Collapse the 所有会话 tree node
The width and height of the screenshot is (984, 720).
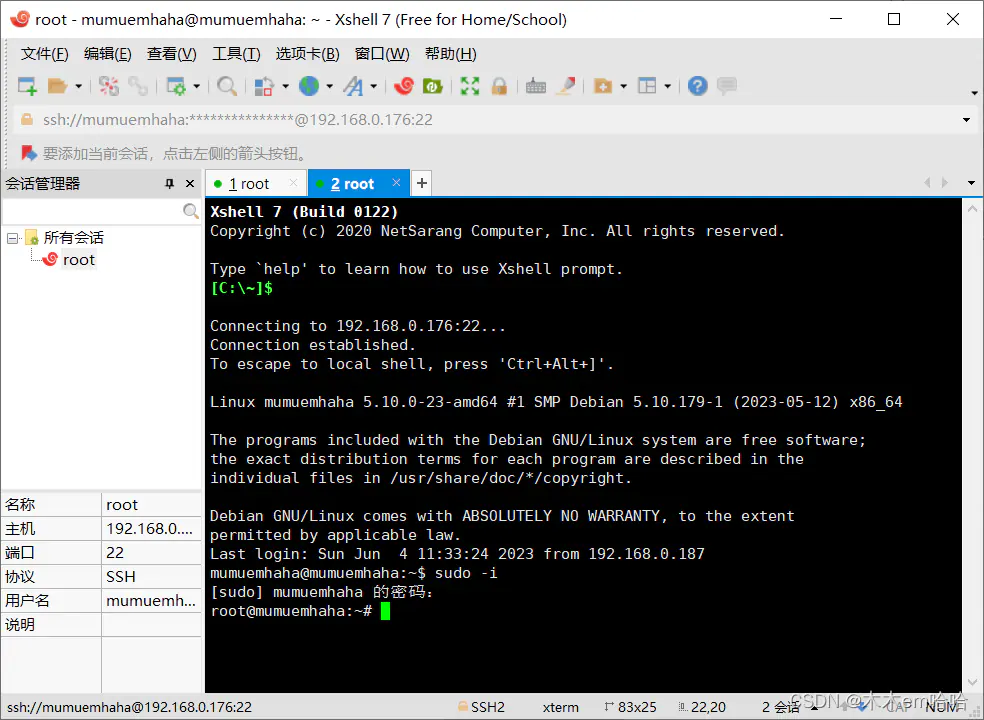click(12, 238)
